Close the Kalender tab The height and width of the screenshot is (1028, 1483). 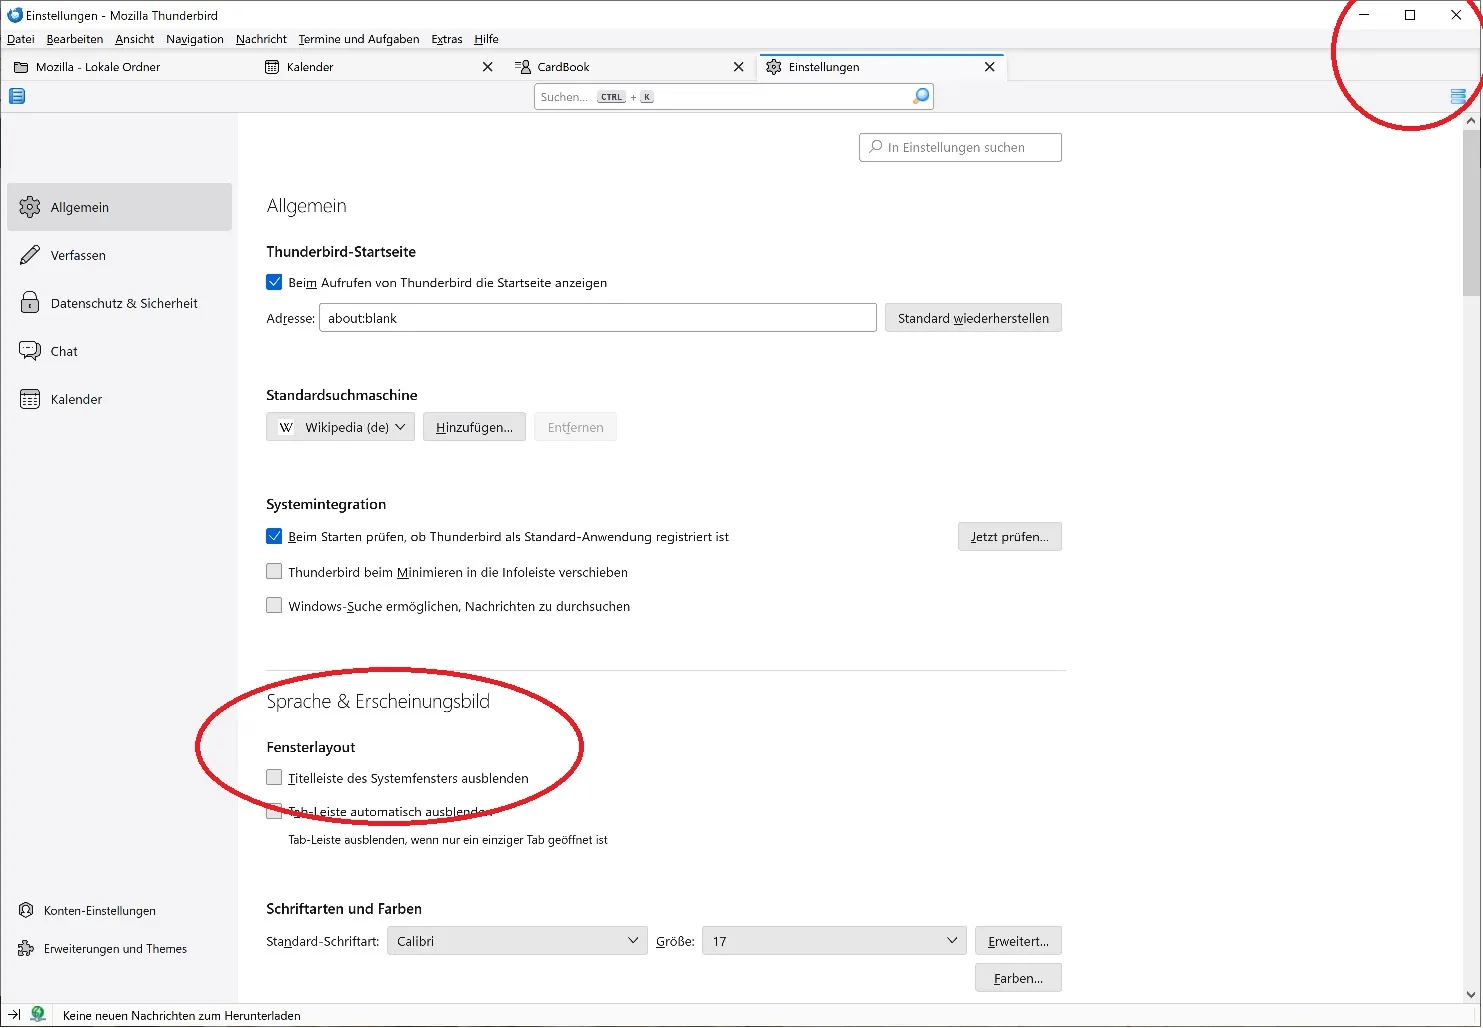pyautogui.click(x=488, y=67)
